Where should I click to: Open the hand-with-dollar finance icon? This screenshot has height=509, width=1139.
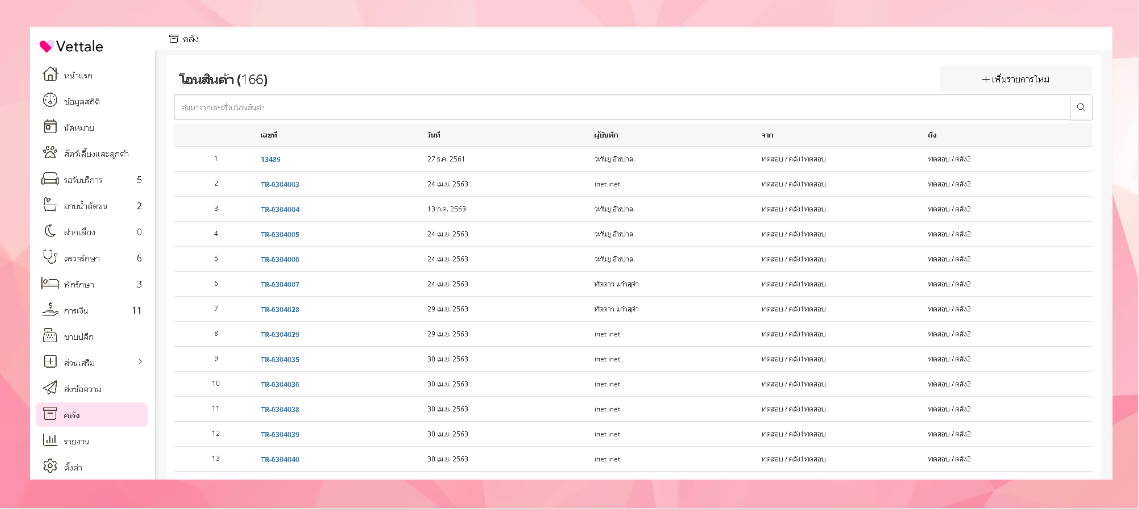pos(50,310)
